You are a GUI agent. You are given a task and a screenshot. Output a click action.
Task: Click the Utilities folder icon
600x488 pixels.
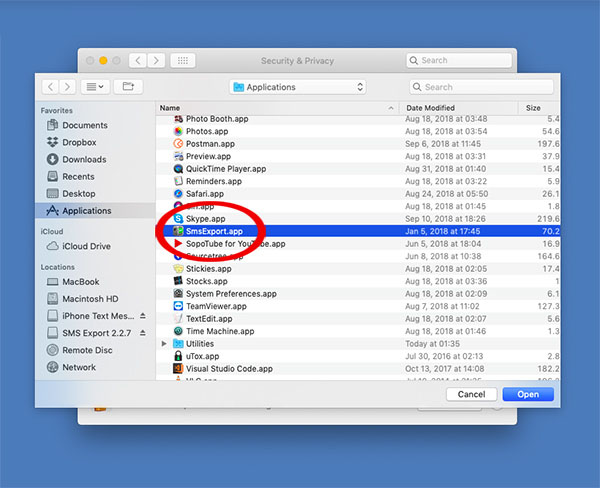[x=178, y=344]
